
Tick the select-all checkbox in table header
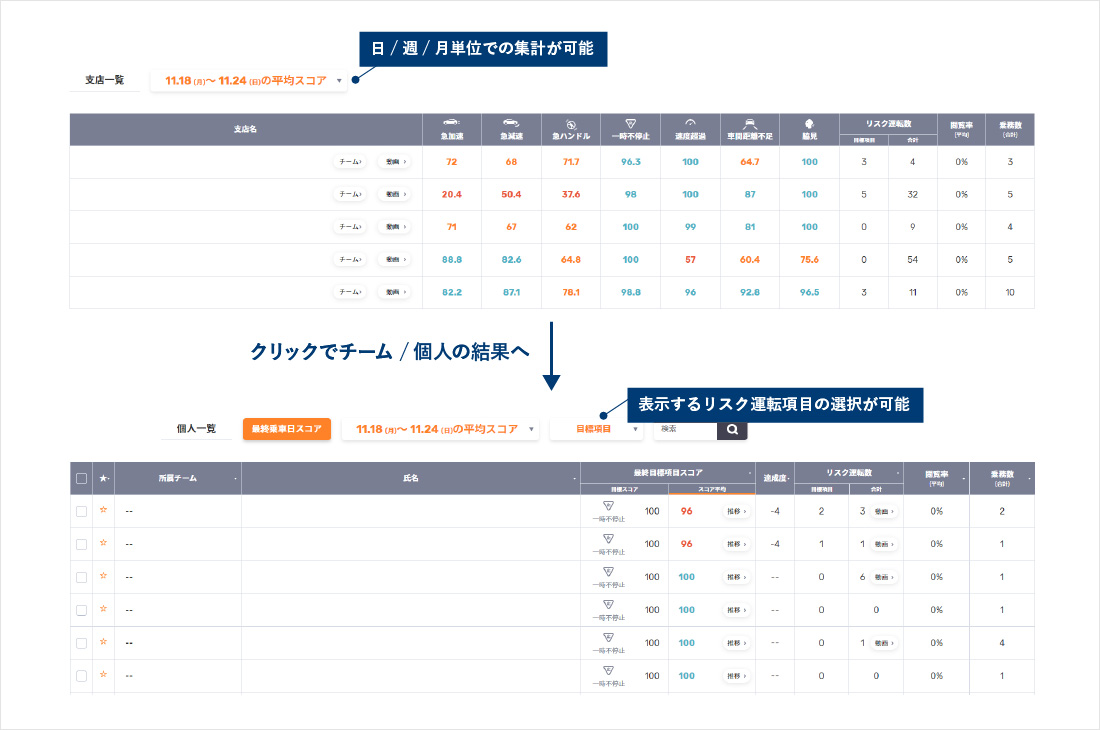coord(81,478)
